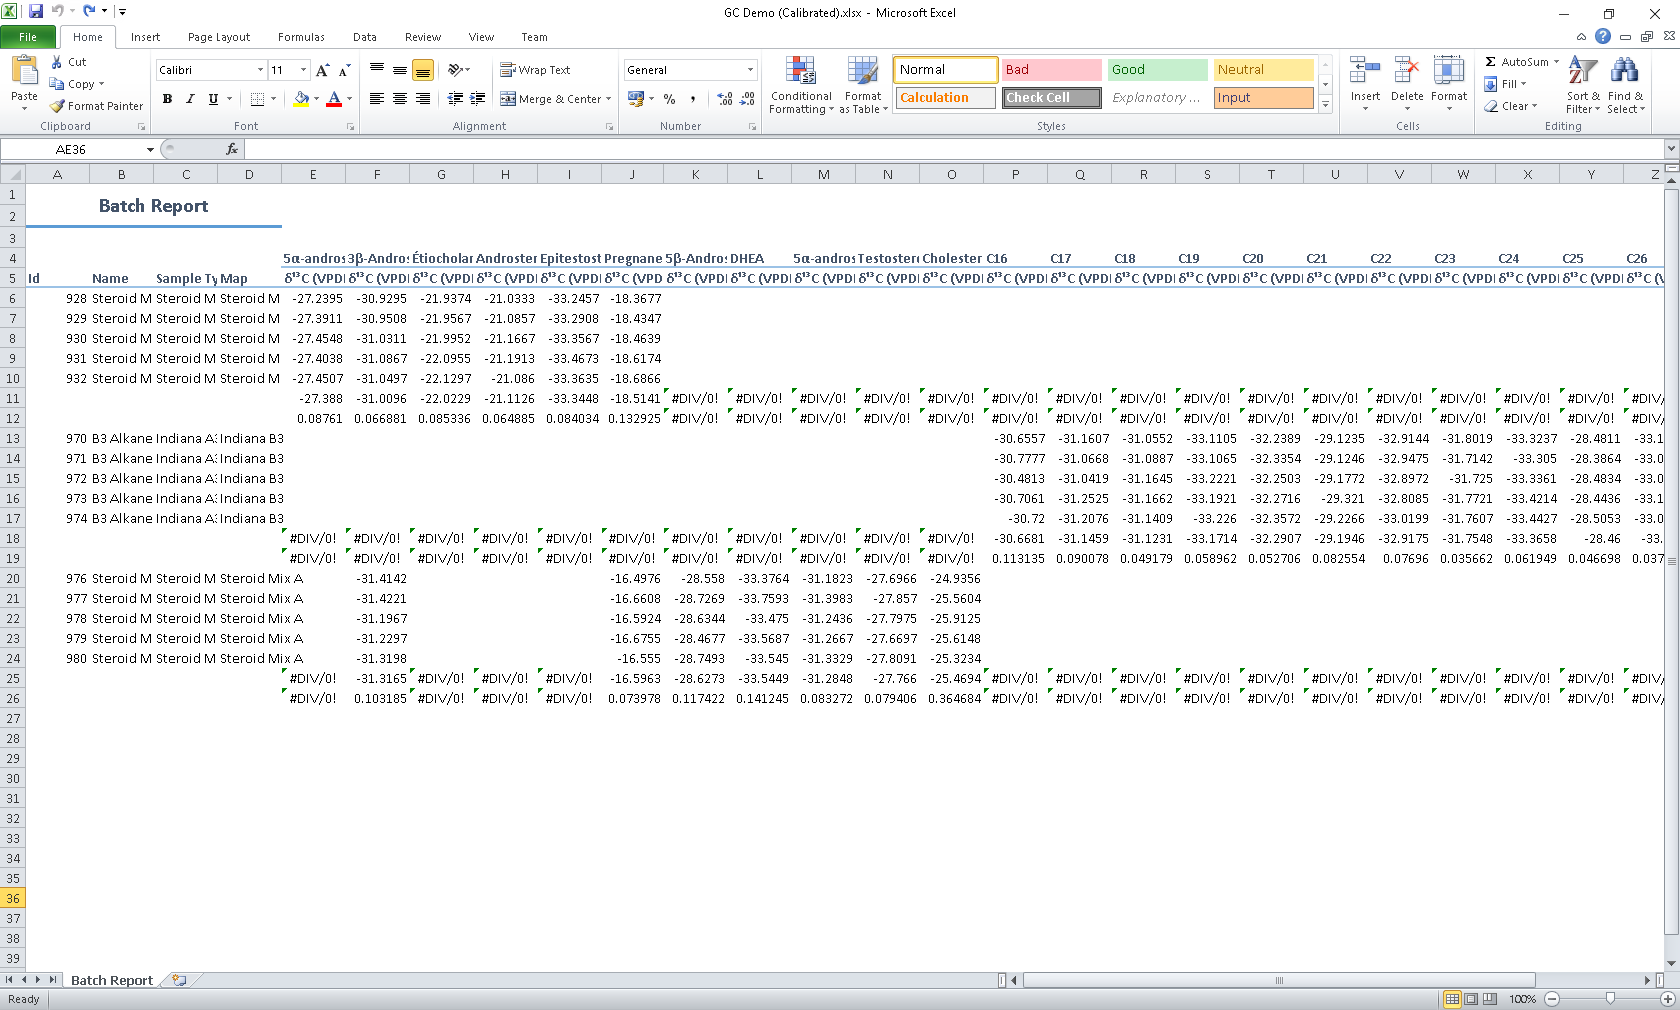Click the Format Painter brush icon
The height and width of the screenshot is (1010, 1680).
pyautogui.click(x=57, y=106)
